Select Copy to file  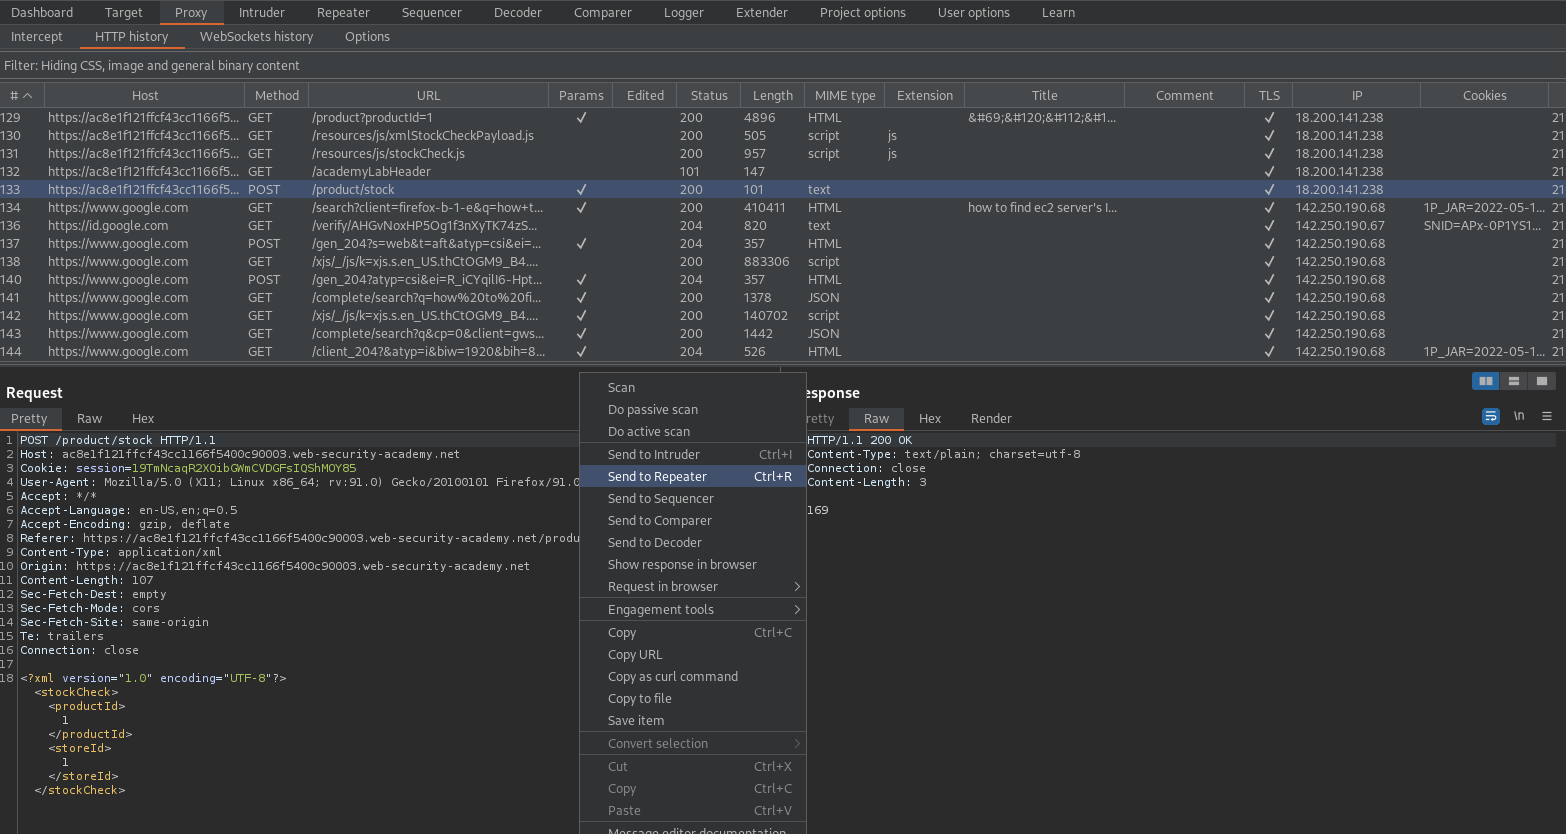click(x=693, y=699)
